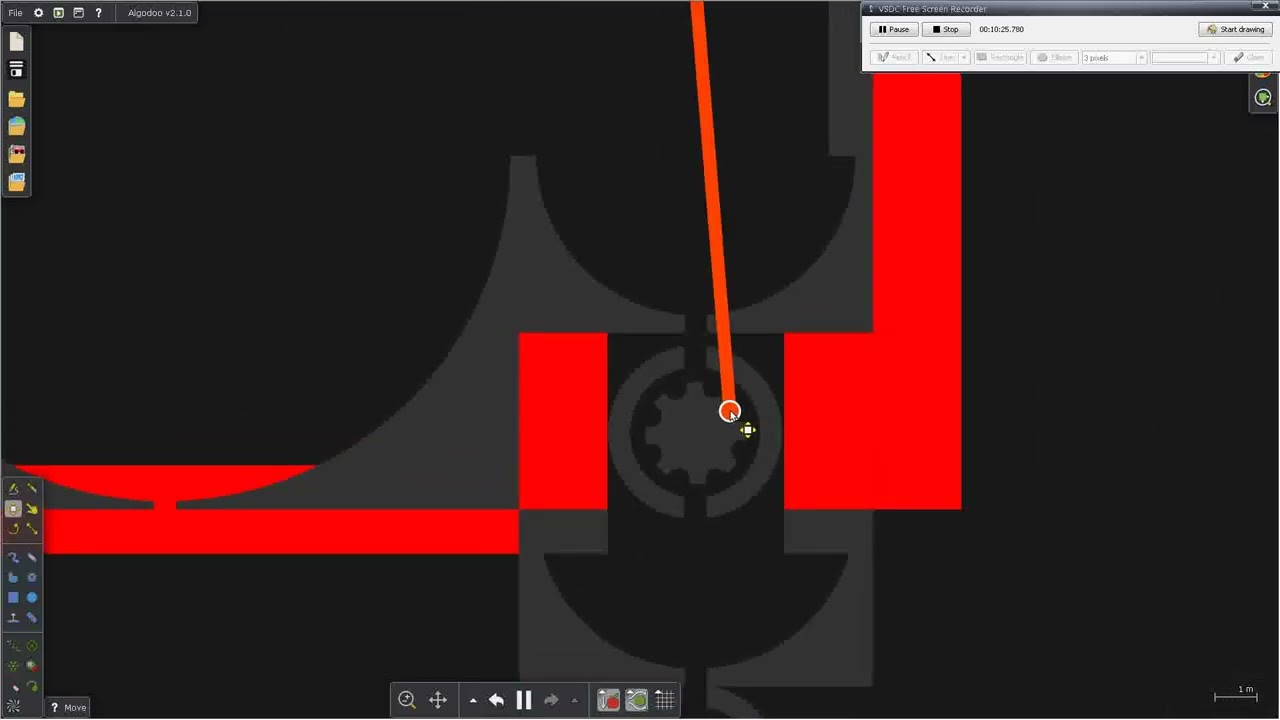Select the Knife cutting tool
Screen dimensions: 1280x720
click(x=32, y=488)
